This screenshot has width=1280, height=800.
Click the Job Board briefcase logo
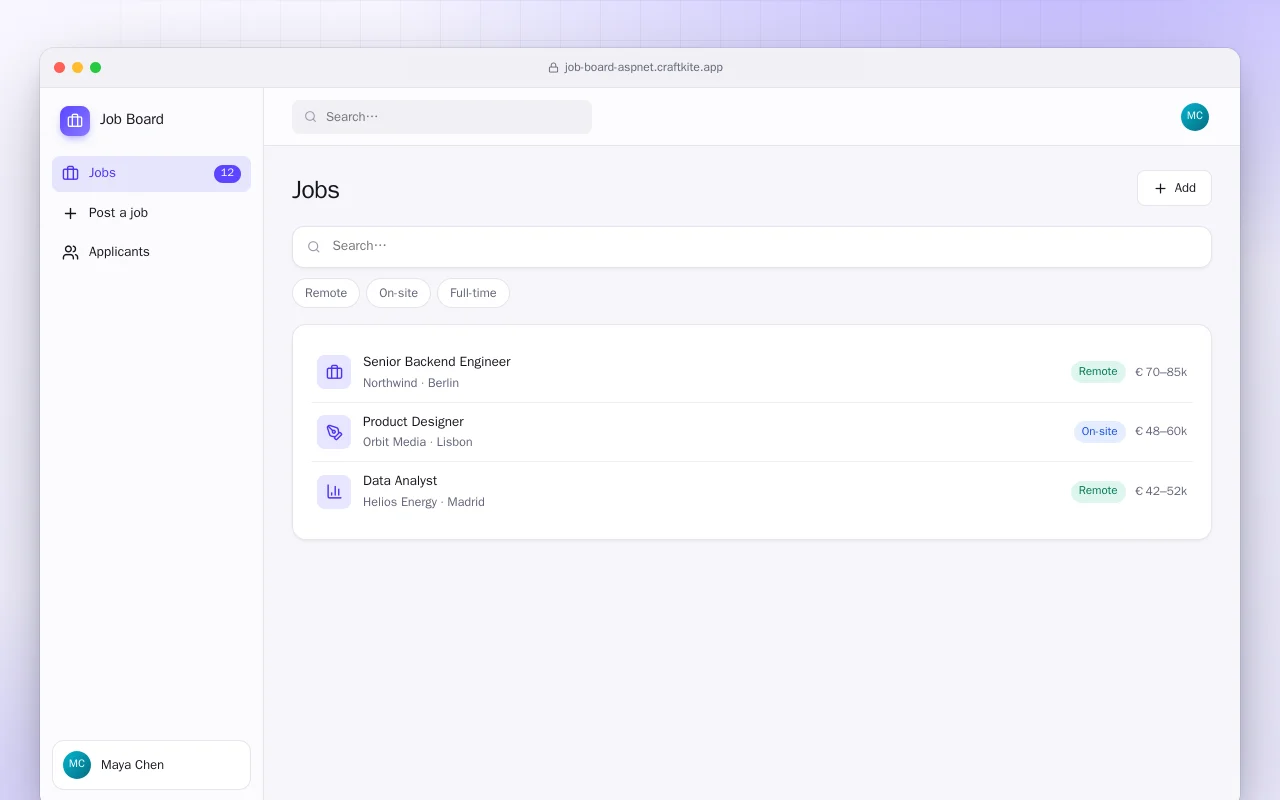point(75,121)
